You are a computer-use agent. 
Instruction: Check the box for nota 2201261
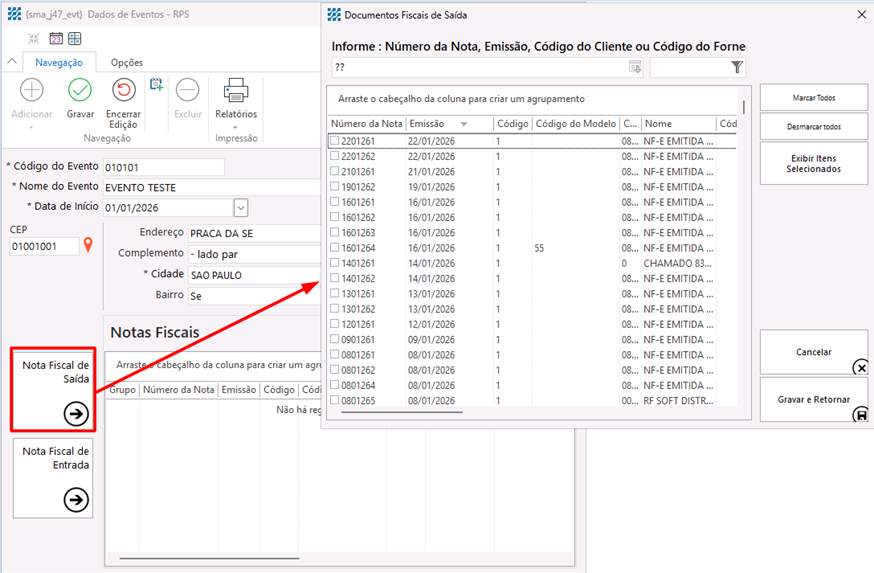pyautogui.click(x=335, y=141)
